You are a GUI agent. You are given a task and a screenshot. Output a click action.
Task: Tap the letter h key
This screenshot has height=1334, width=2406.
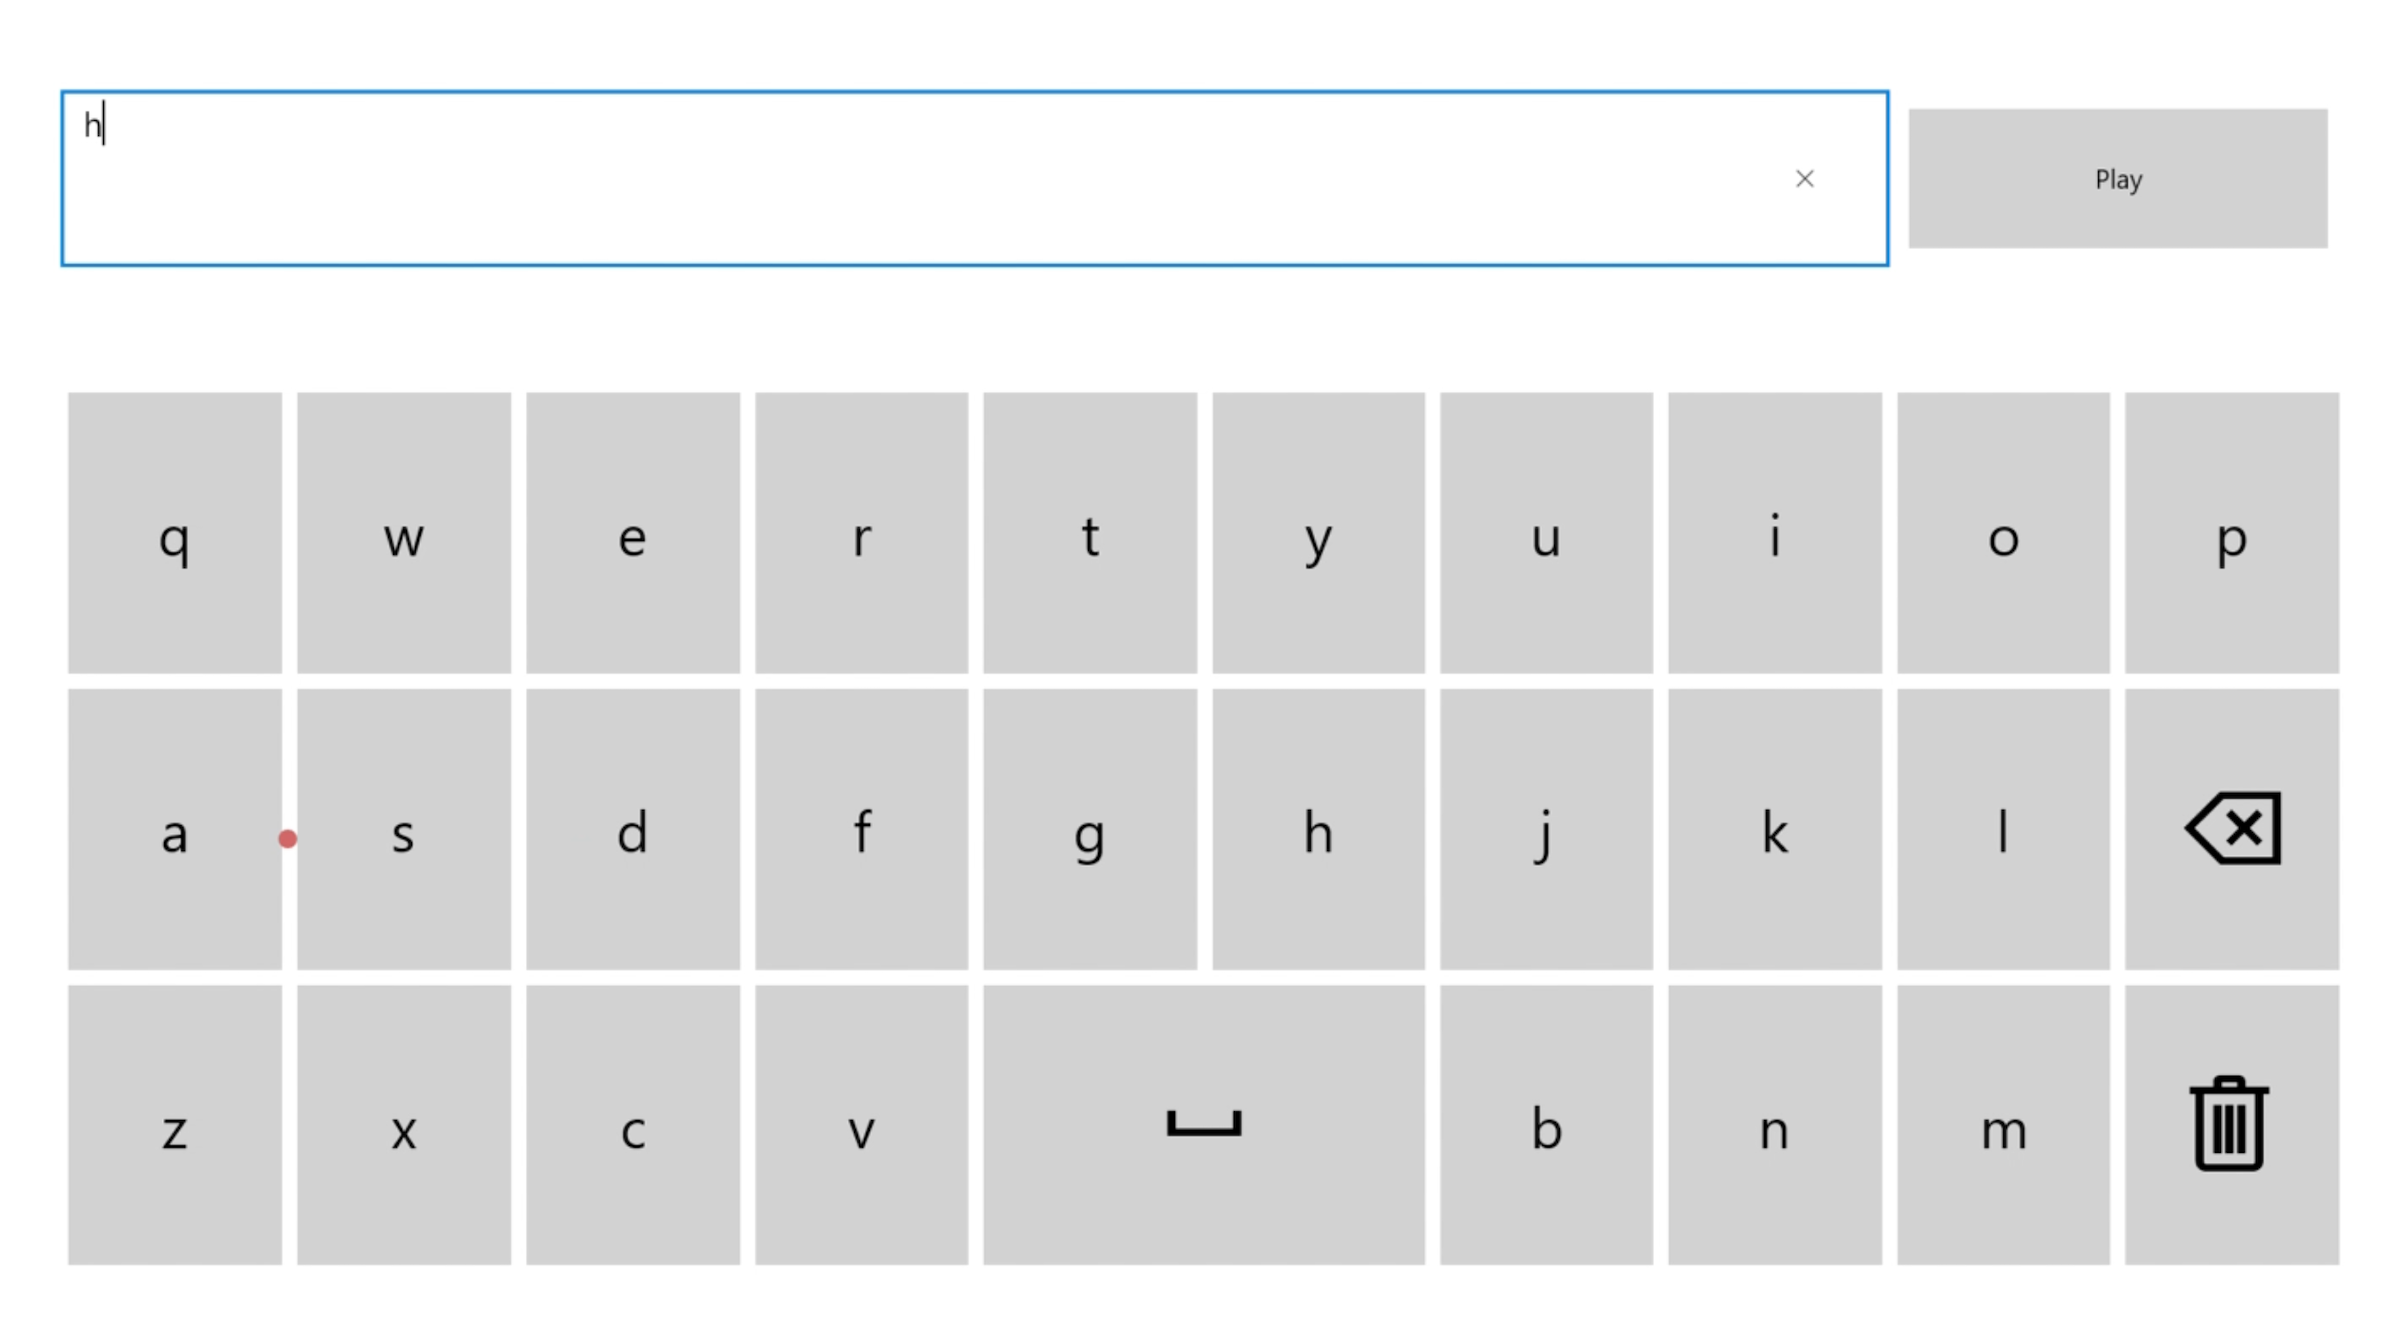pos(1318,829)
